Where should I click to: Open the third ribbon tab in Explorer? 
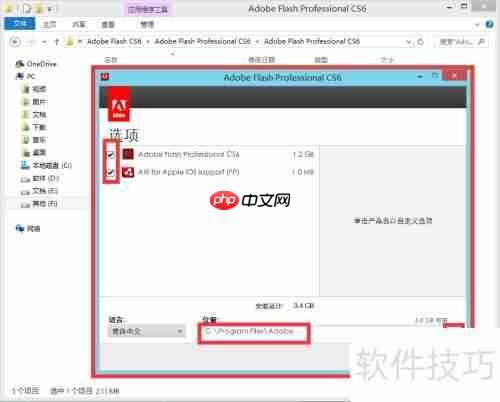point(79,24)
